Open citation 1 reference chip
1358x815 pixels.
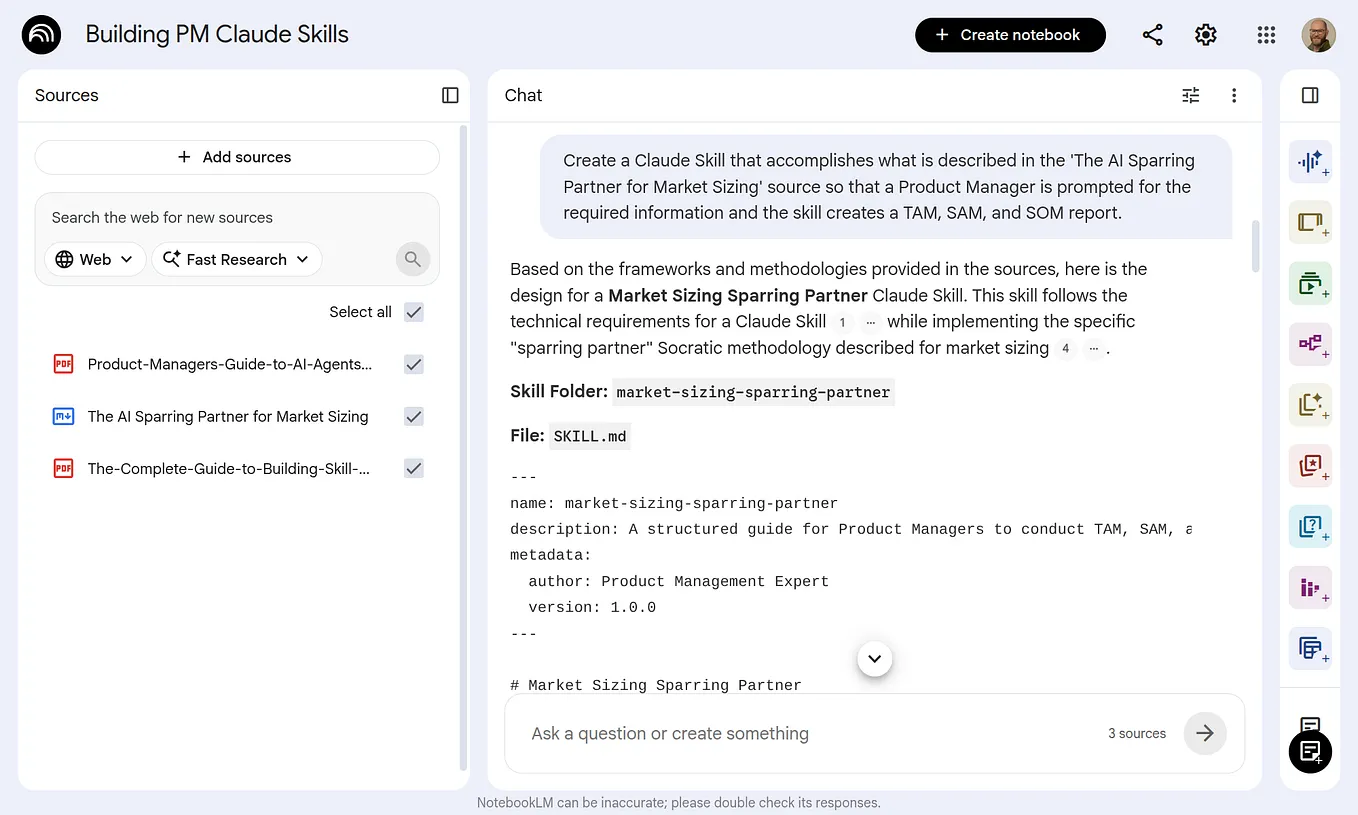pos(842,322)
